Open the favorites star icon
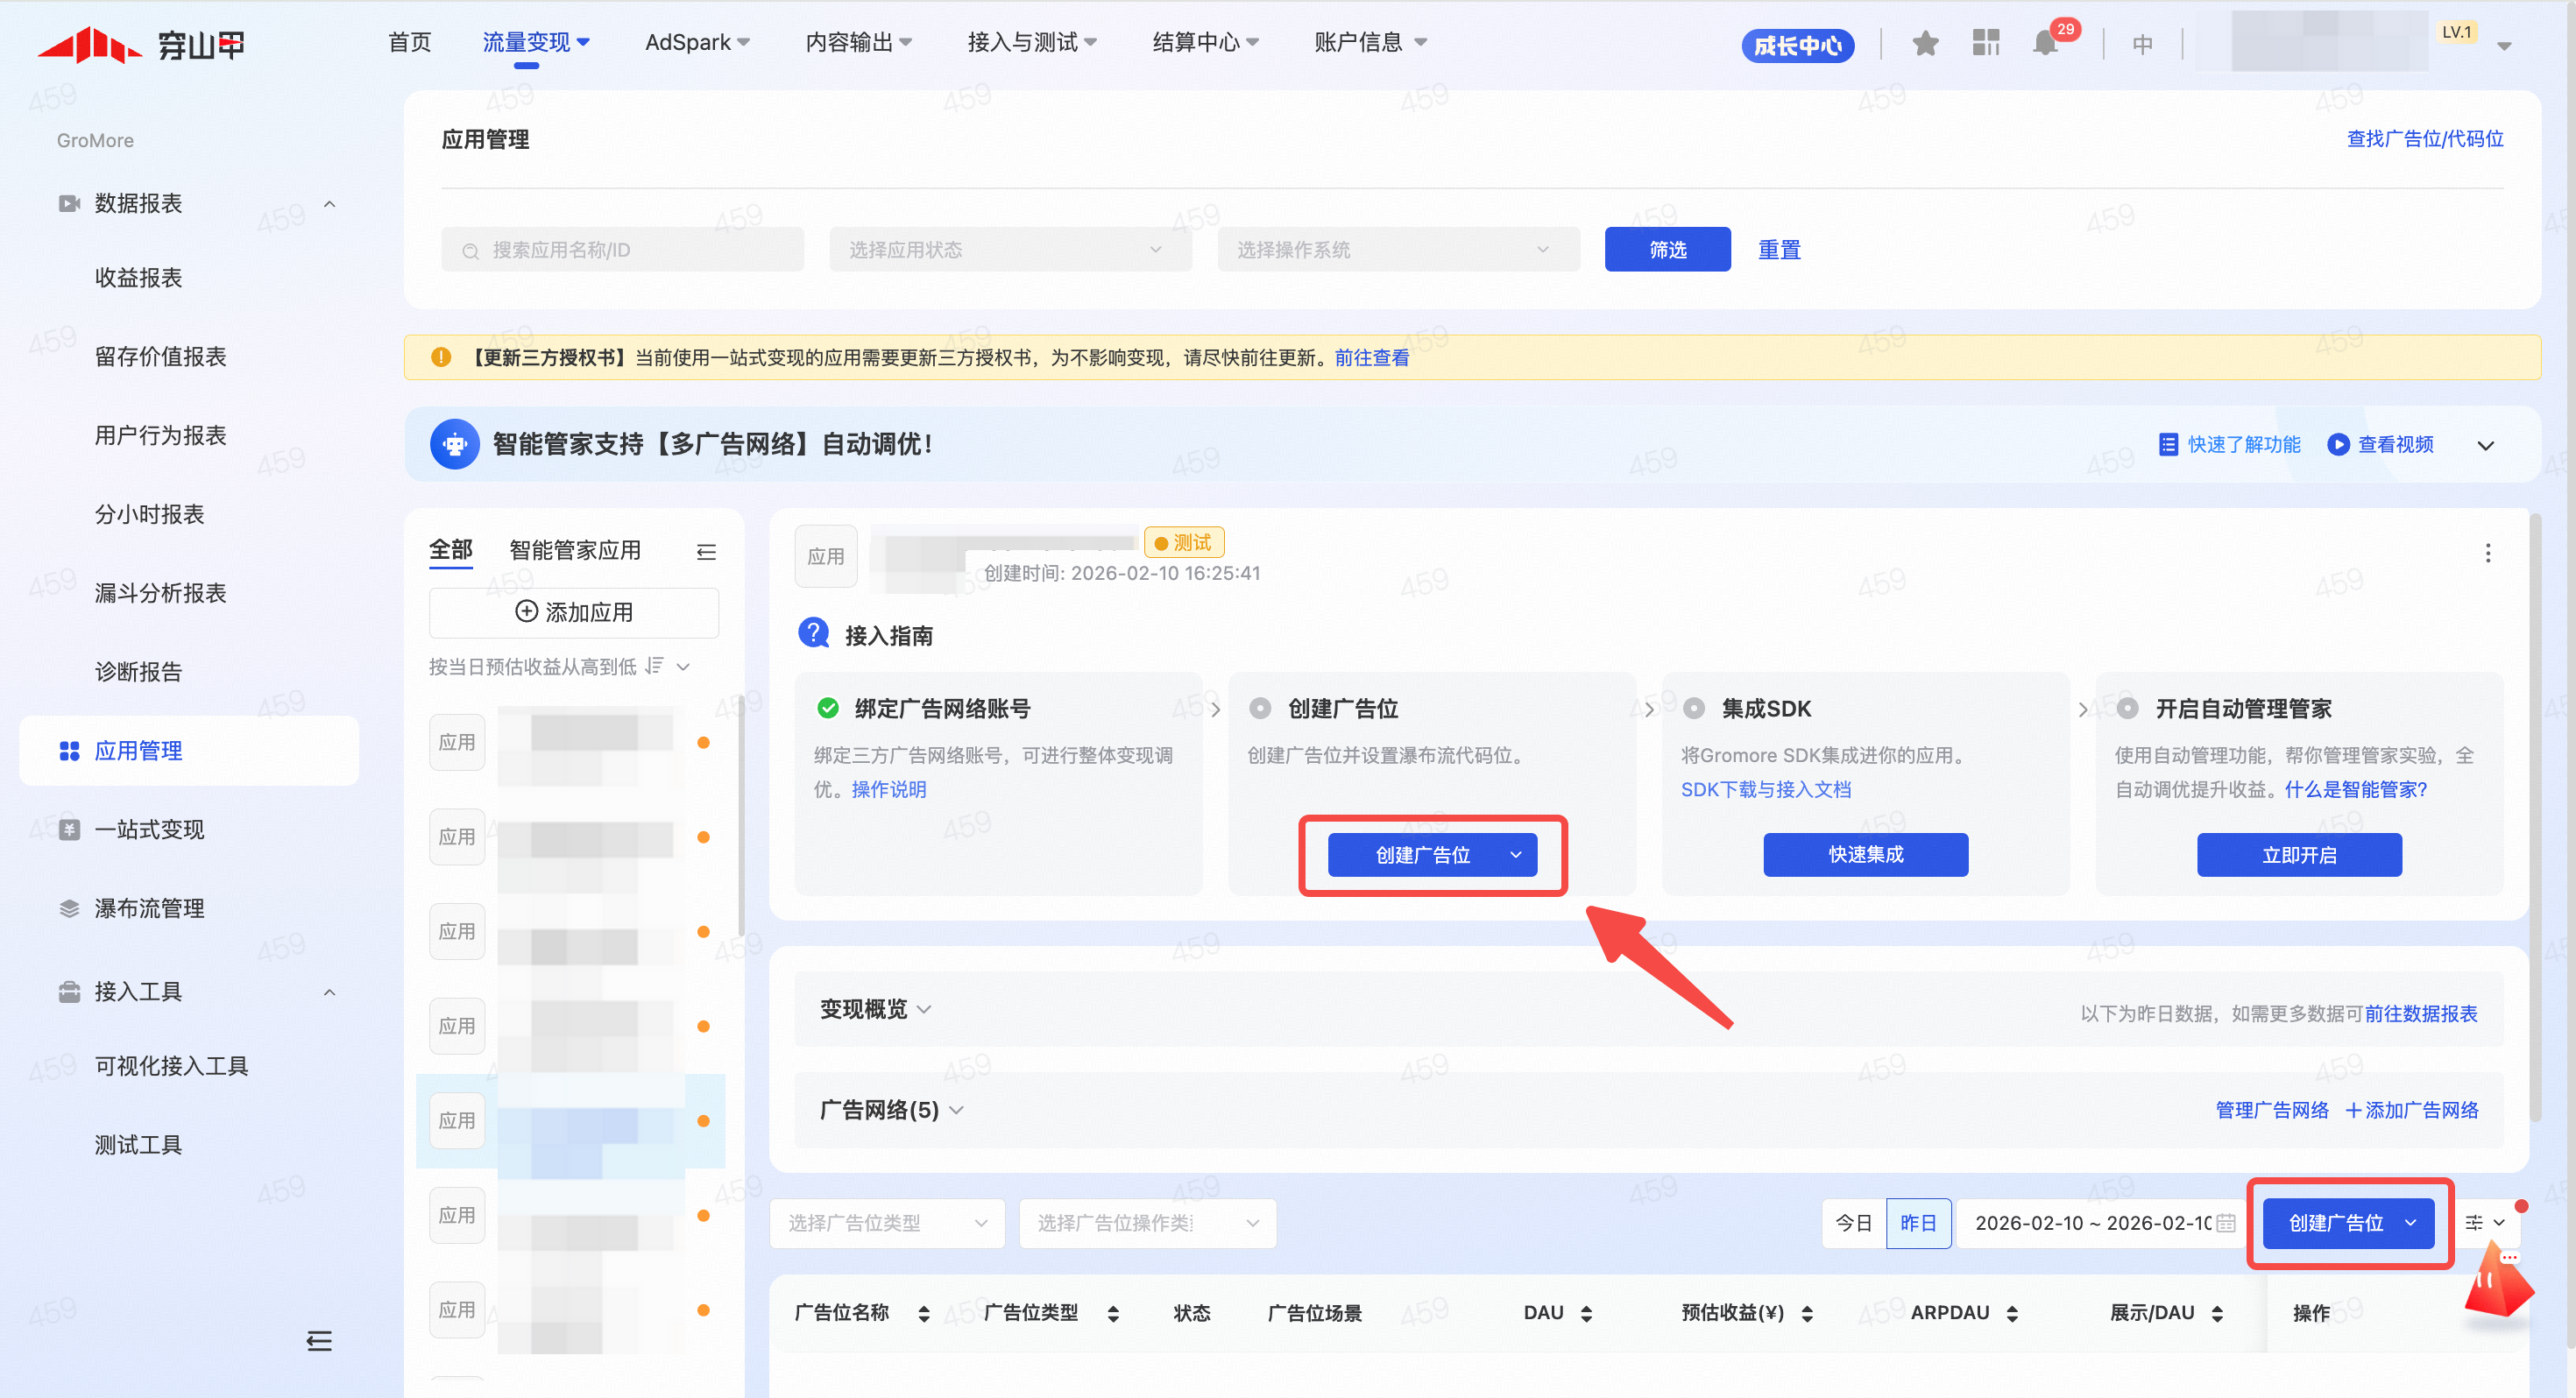The width and height of the screenshot is (2576, 1398). click(1925, 44)
